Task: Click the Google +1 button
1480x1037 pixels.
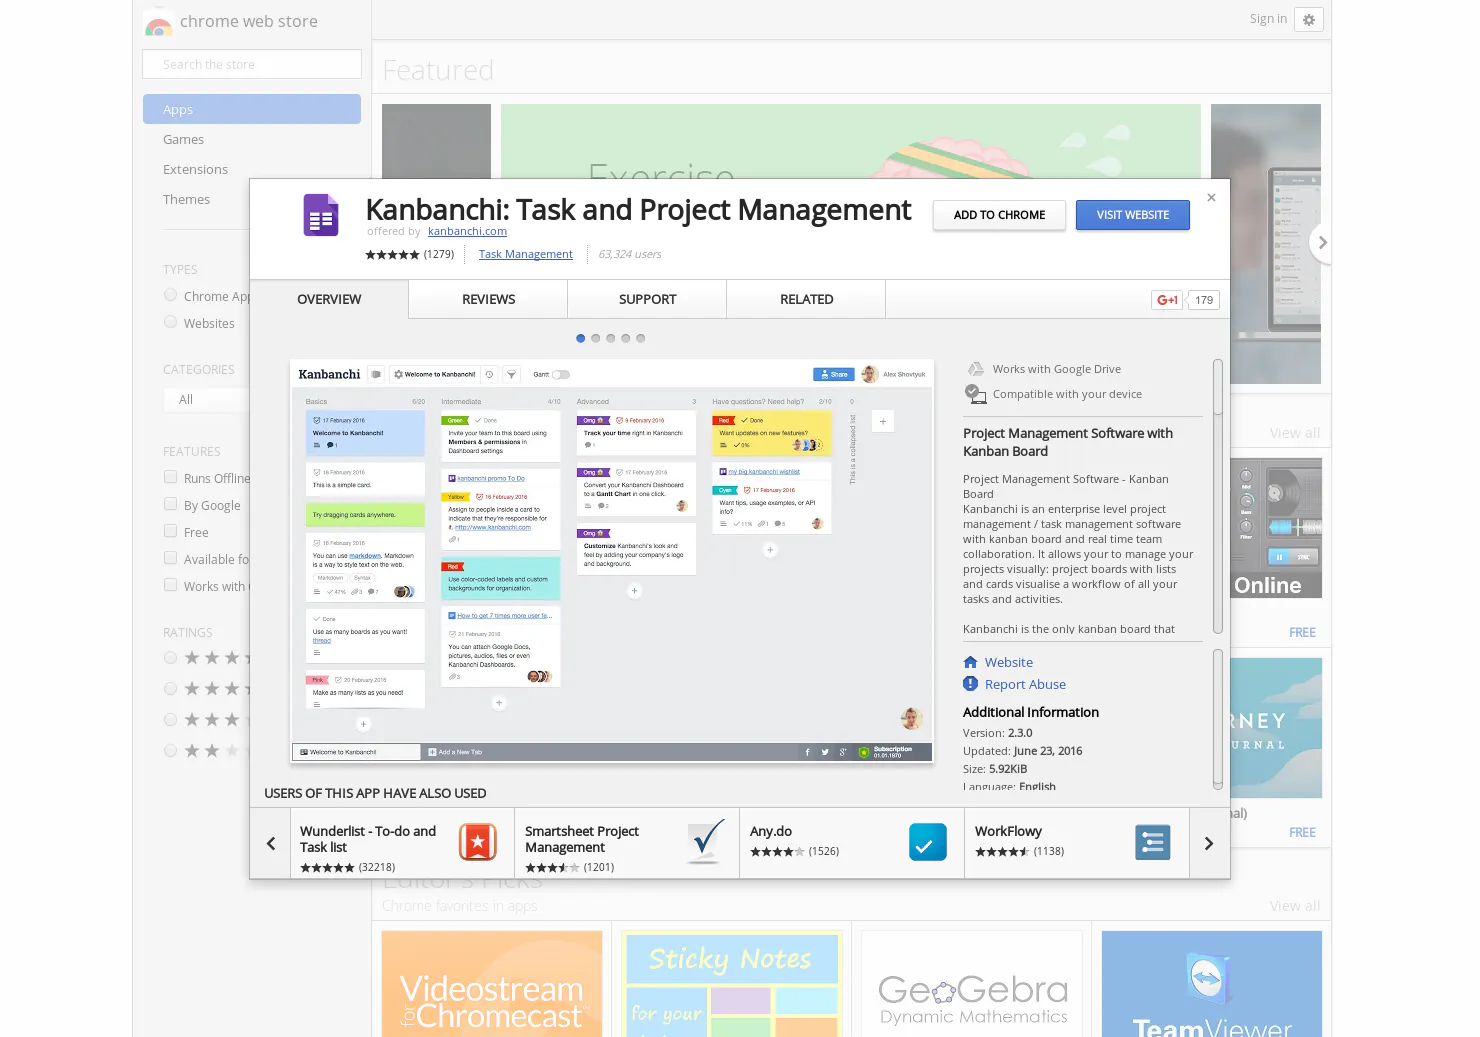Action: point(1167,300)
